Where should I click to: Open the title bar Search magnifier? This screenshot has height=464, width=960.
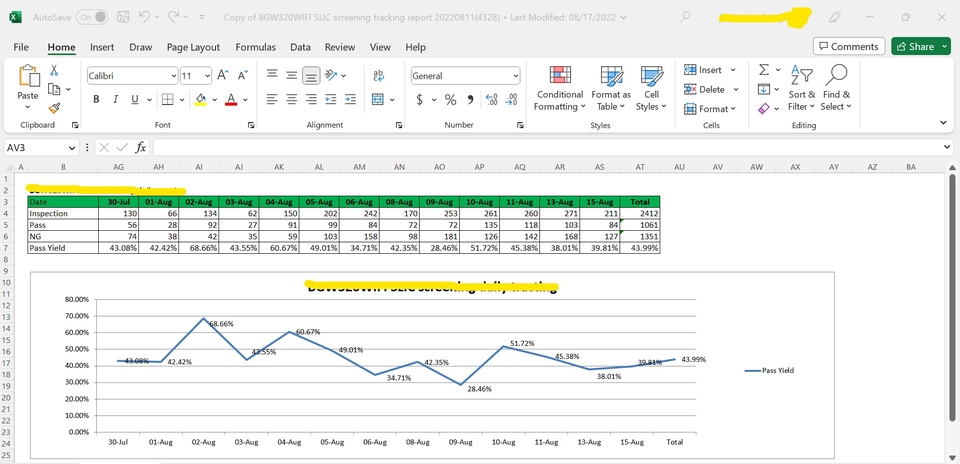coord(686,17)
